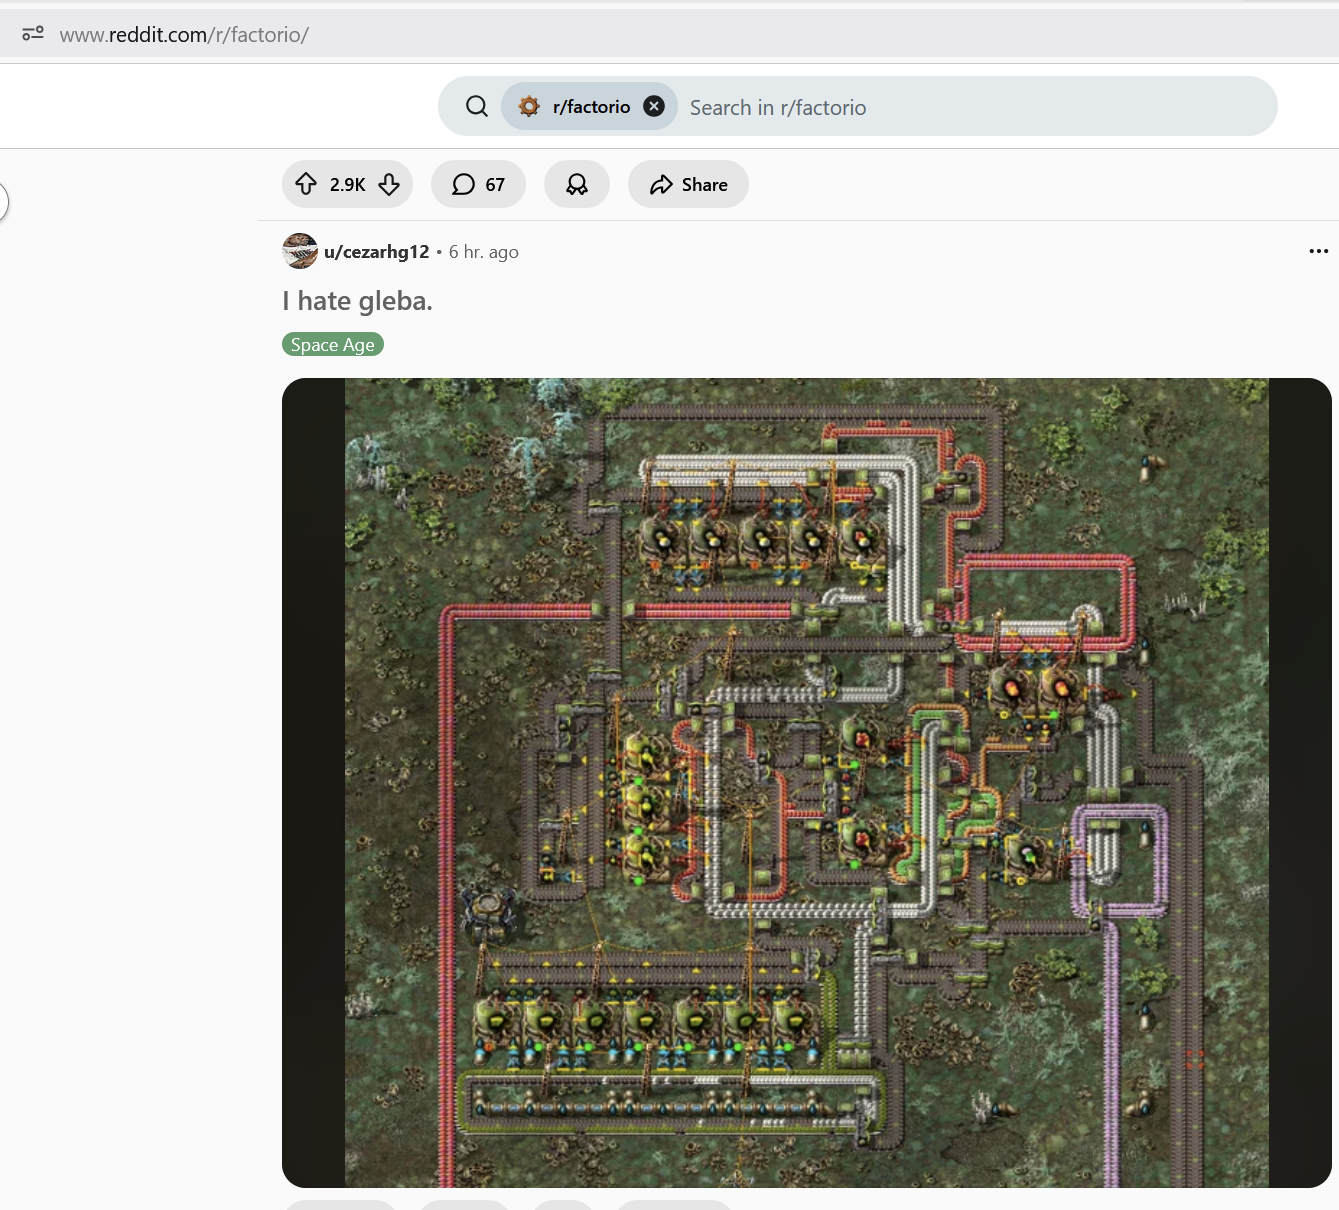Share the post
Image resolution: width=1339 pixels, height=1210 pixels.
click(x=688, y=184)
